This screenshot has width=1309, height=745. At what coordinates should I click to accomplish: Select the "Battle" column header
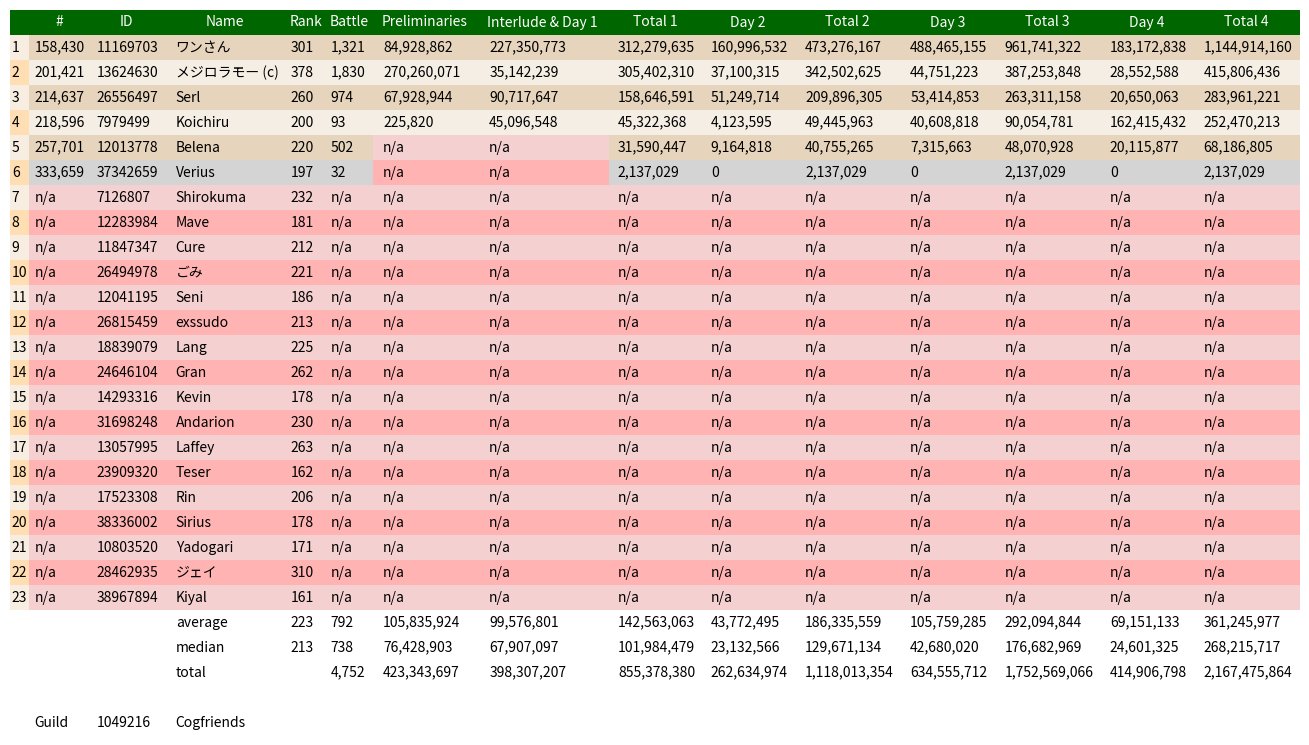[x=349, y=21]
